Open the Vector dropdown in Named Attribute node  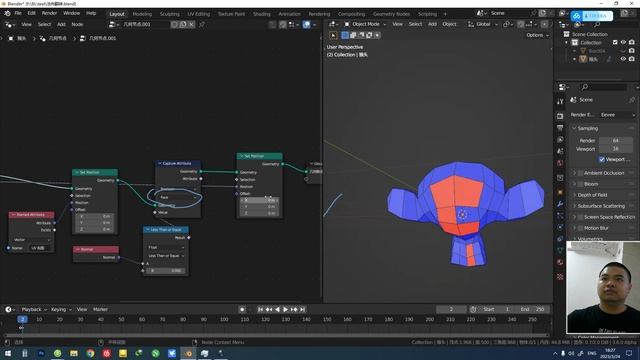(32, 240)
